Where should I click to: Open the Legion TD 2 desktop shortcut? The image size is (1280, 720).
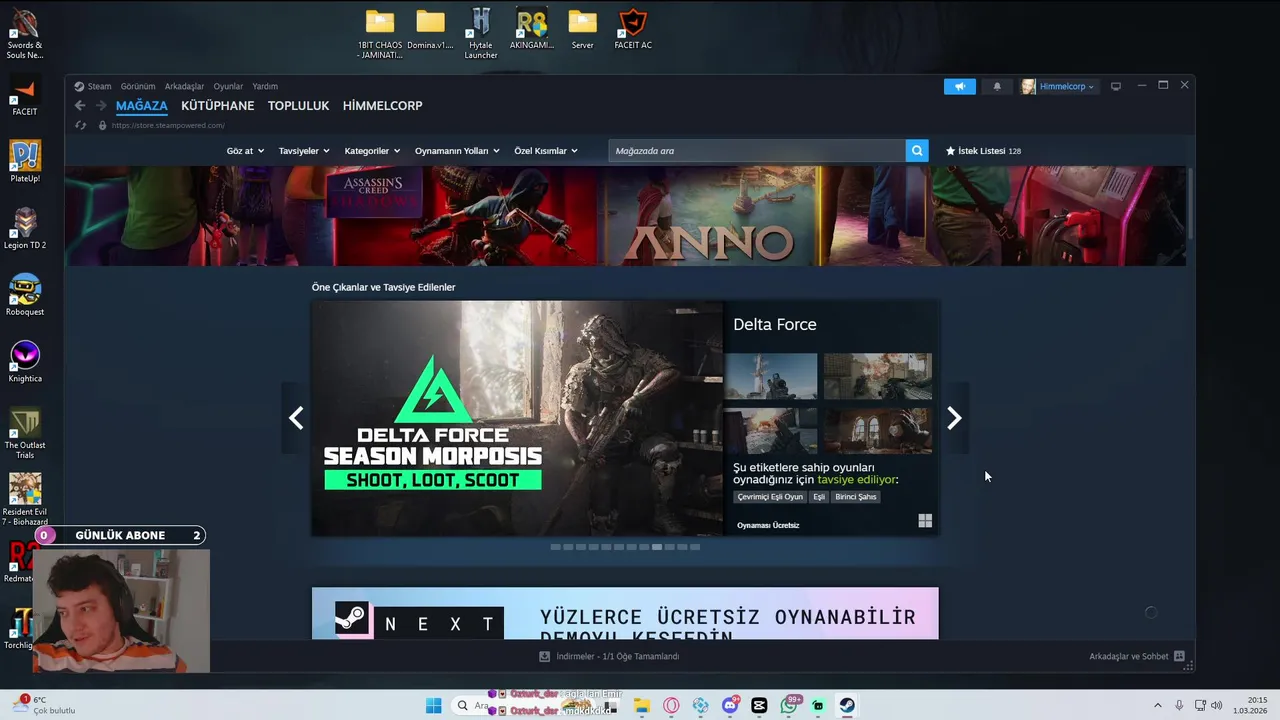(x=25, y=229)
